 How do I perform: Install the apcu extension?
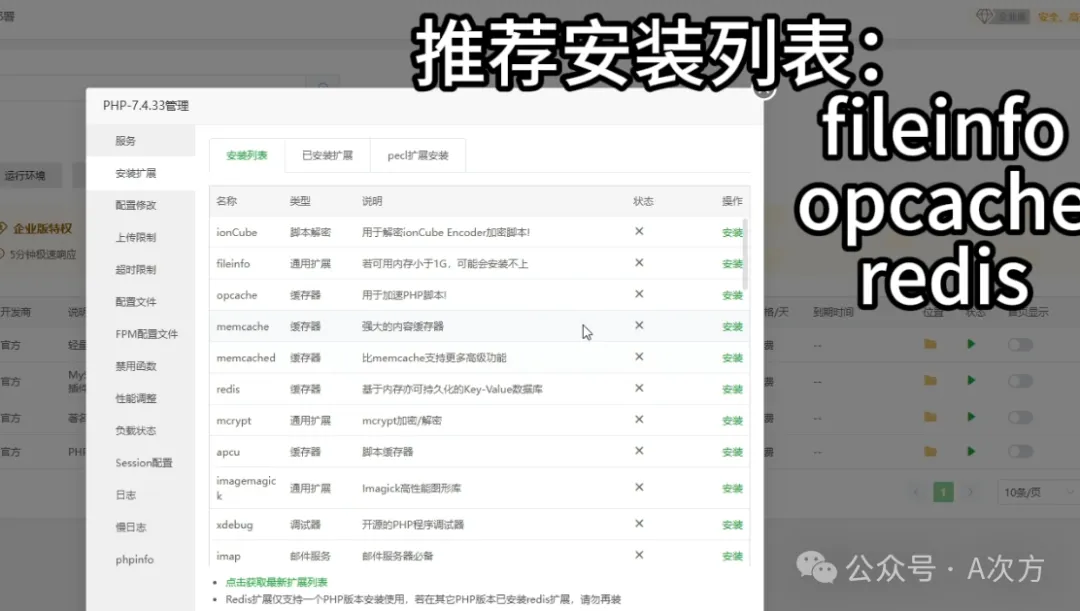coord(732,453)
